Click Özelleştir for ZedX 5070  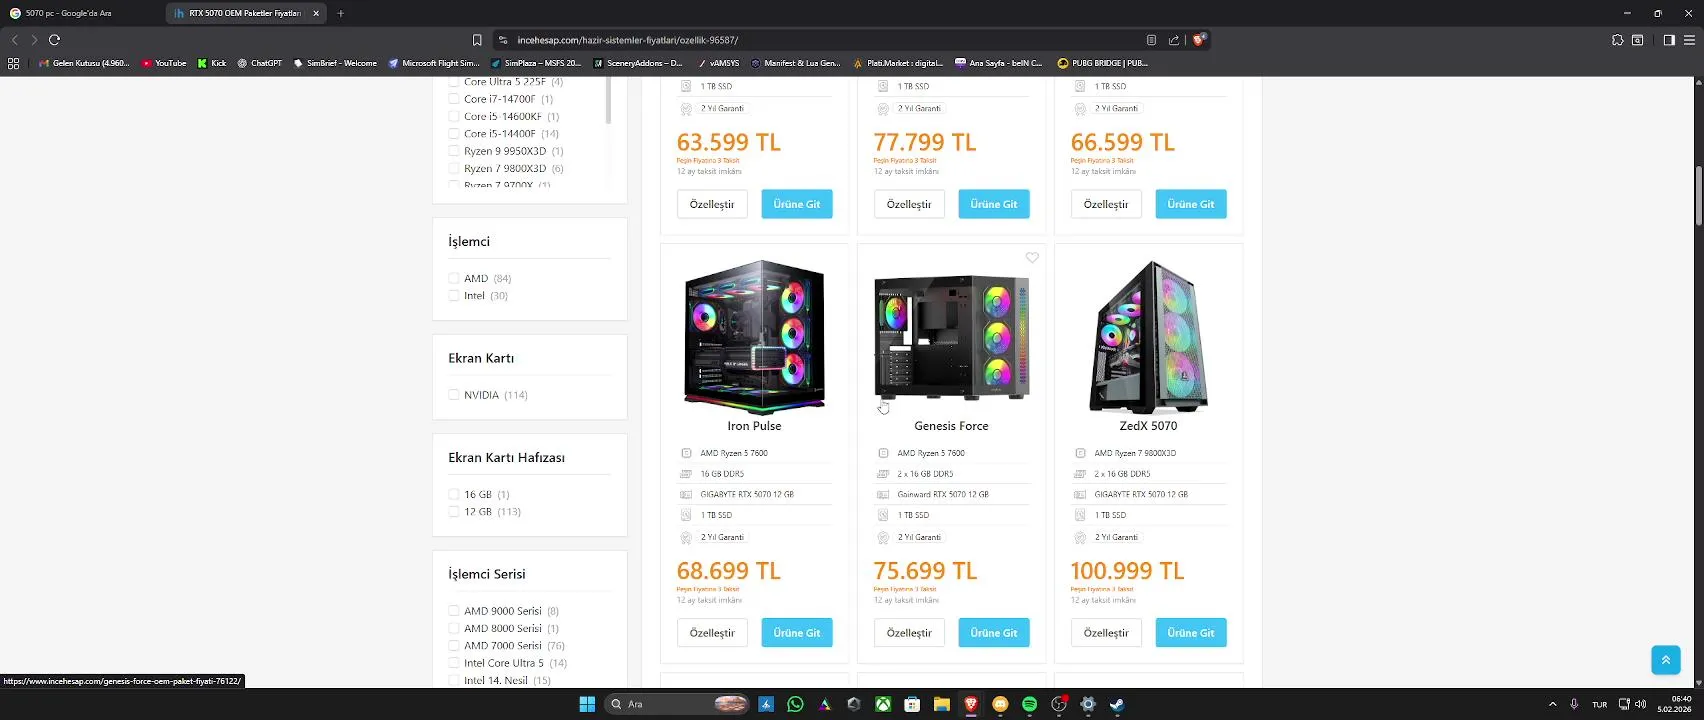[1106, 633]
